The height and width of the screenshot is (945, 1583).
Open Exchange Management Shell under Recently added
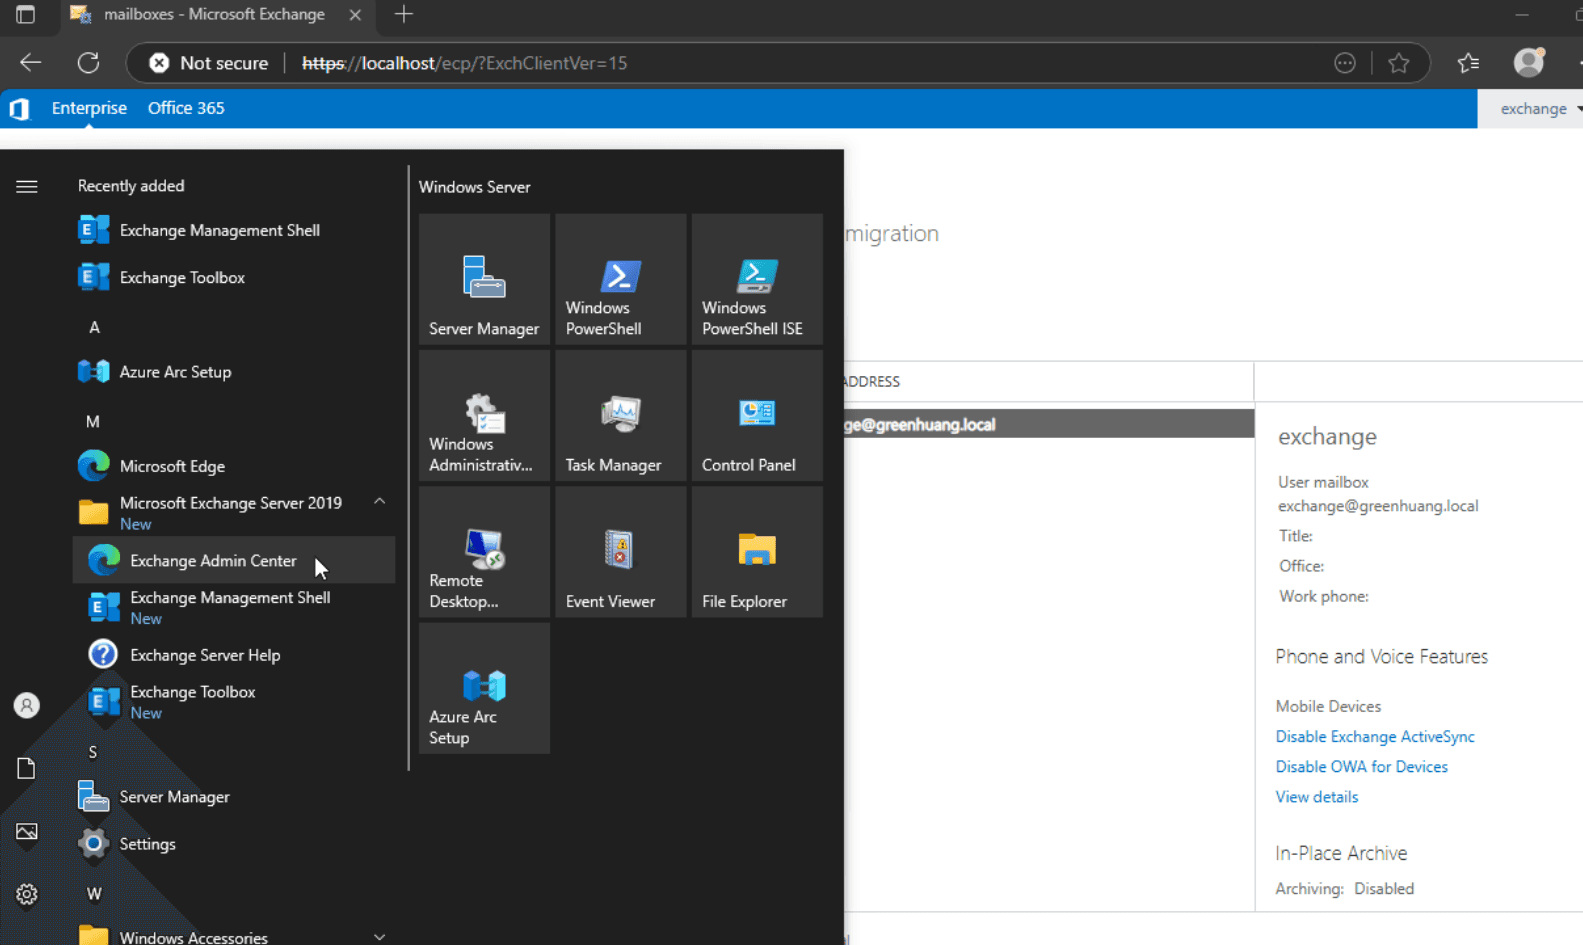coord(234,230)
